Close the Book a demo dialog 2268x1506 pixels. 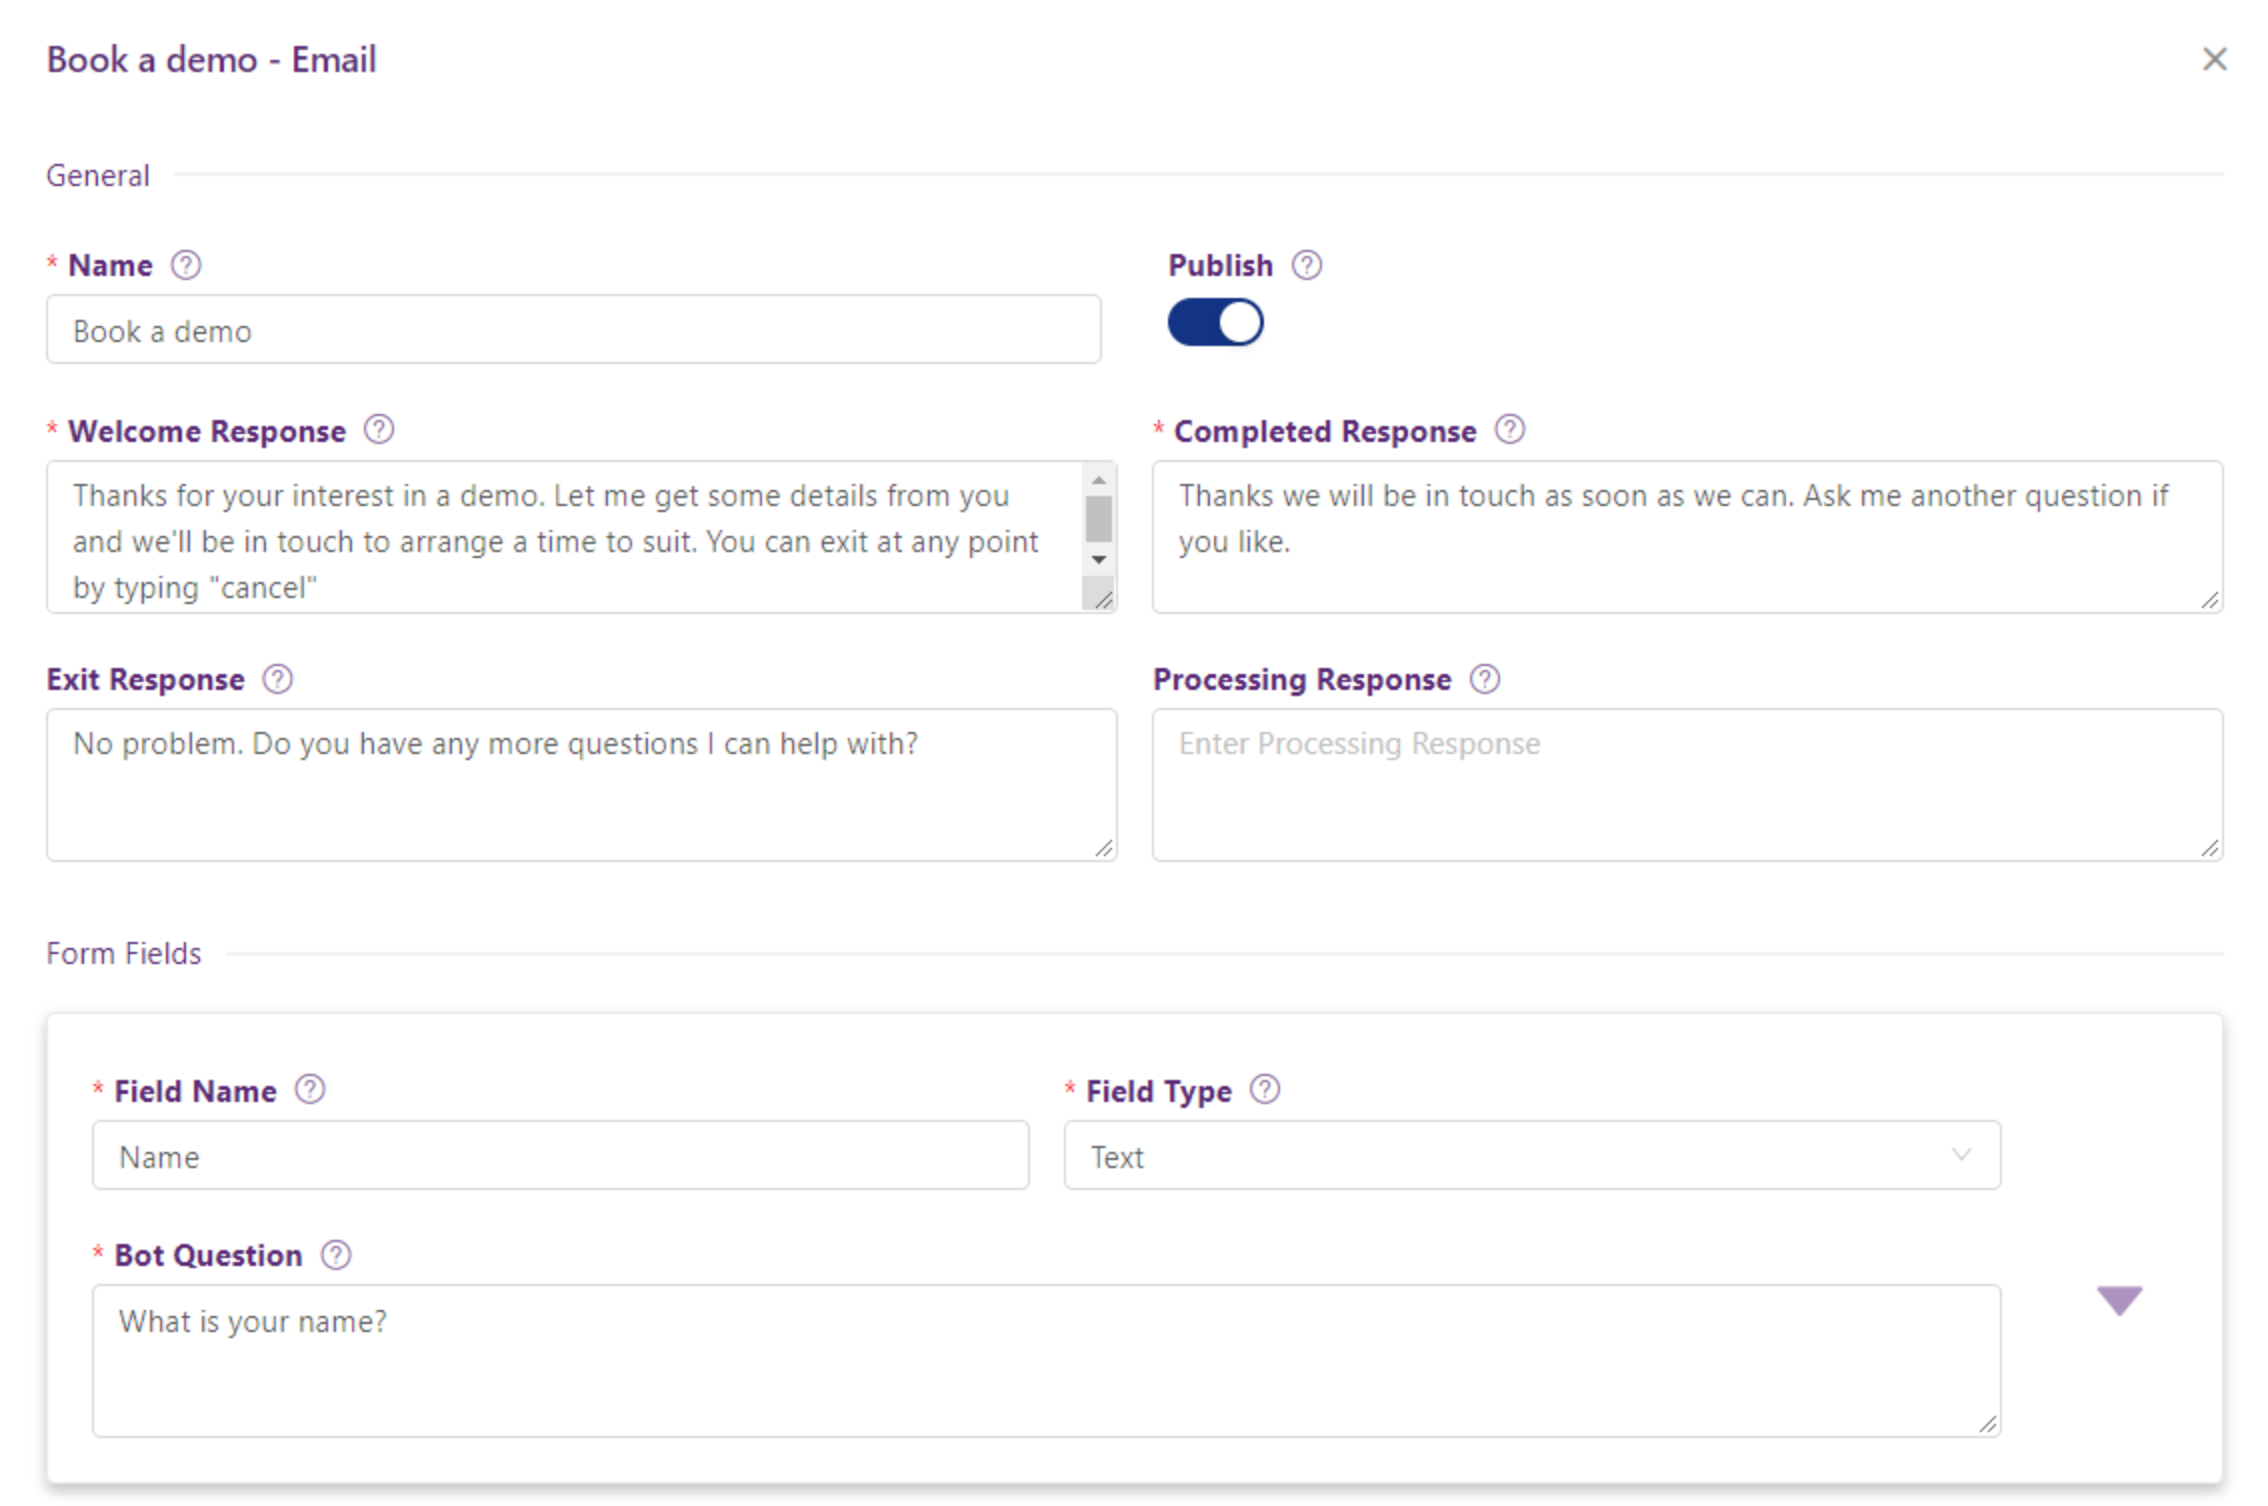tap(2214, 59)
